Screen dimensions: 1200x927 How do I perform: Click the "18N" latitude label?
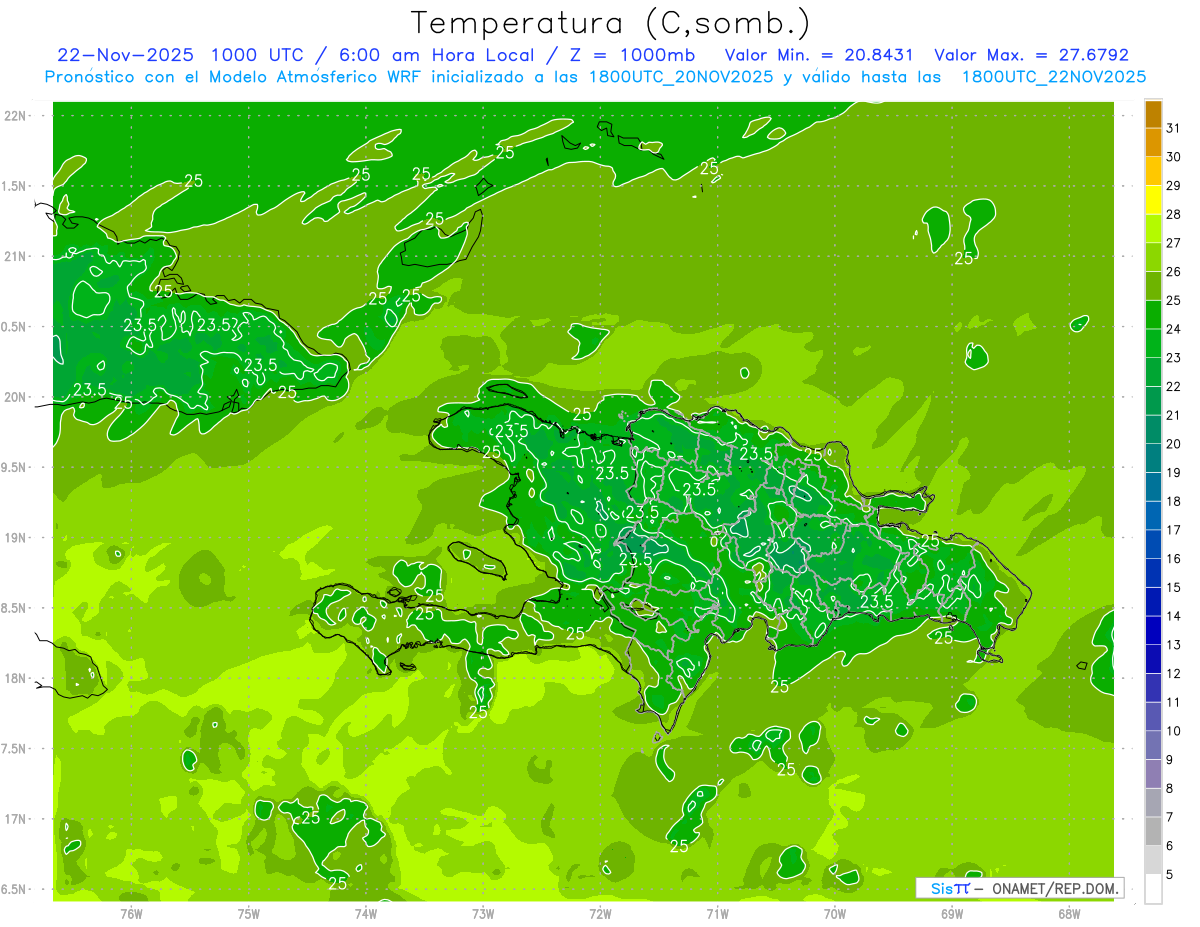coord(14,678)
